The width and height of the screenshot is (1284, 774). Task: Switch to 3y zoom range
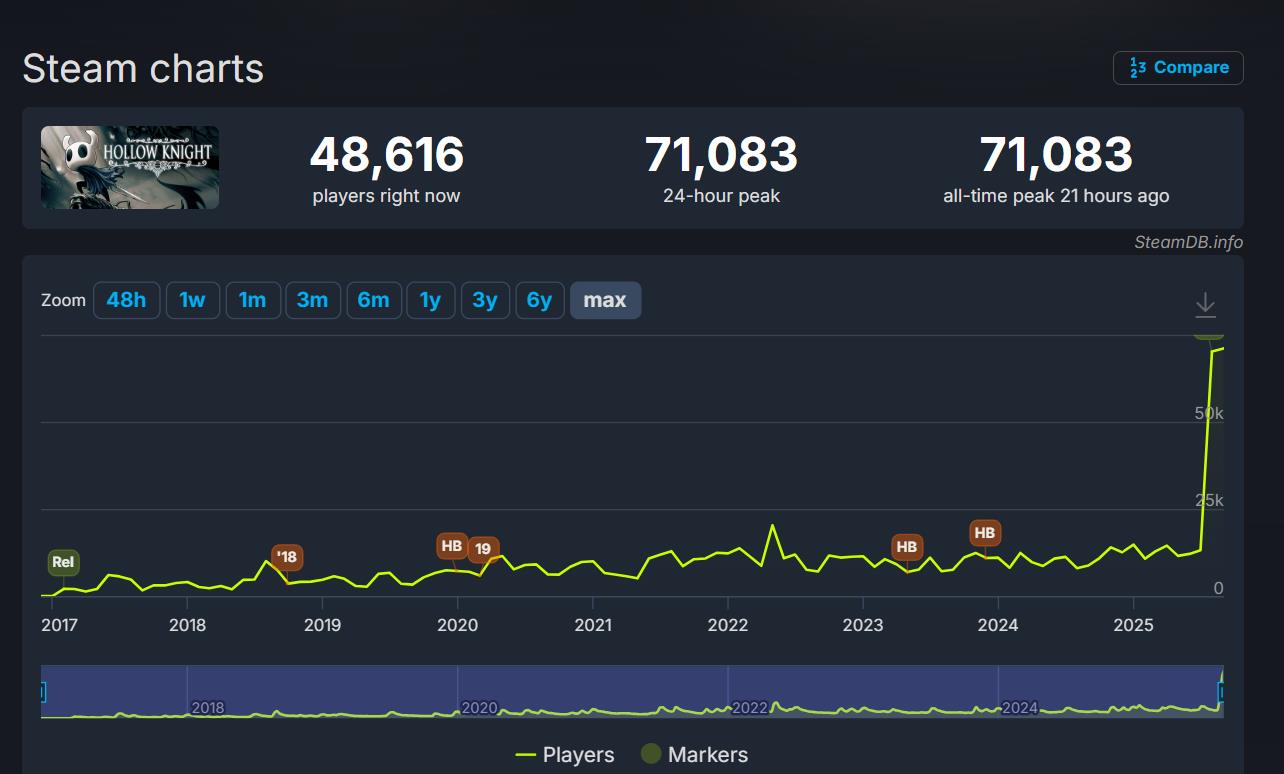485,300
